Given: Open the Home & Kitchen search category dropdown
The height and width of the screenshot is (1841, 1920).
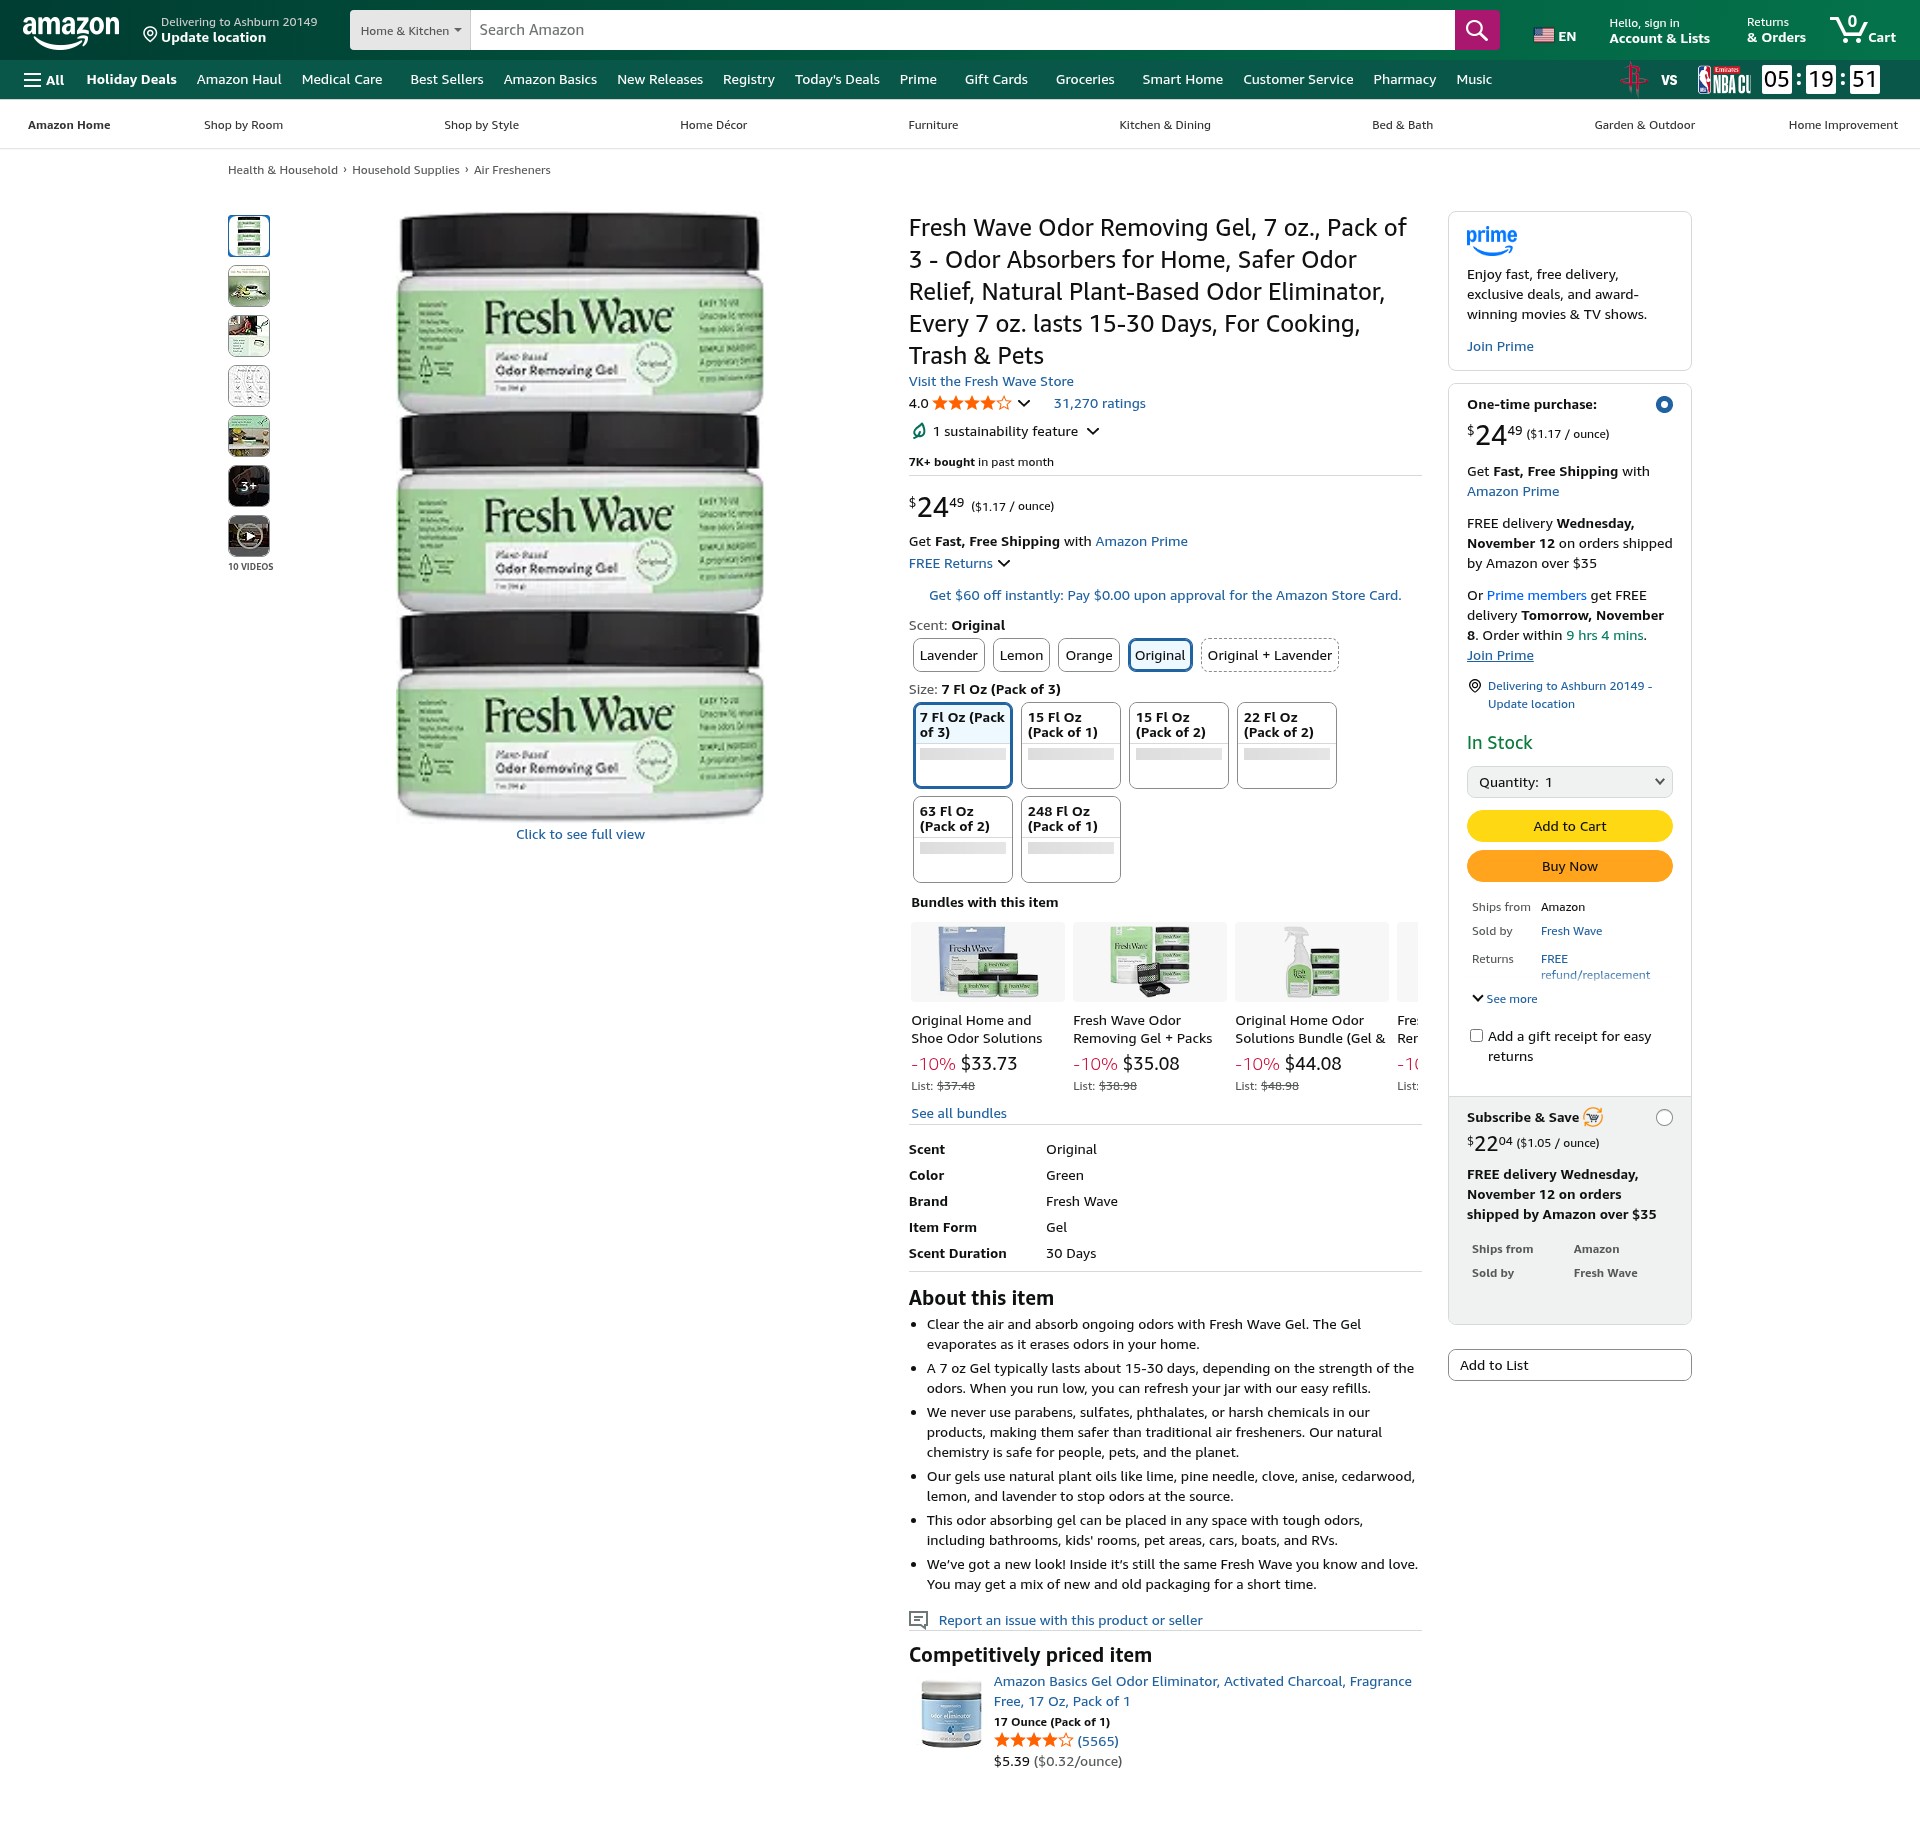Looking at the screenshot, I should pos(410,31).
